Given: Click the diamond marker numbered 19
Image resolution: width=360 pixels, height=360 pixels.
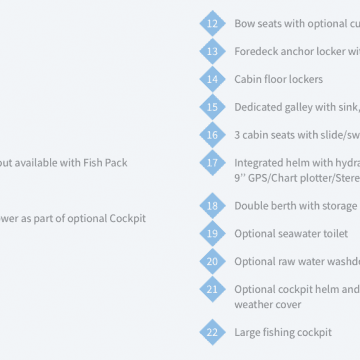Looking at the screenshot, I should [x=212, y=233].
